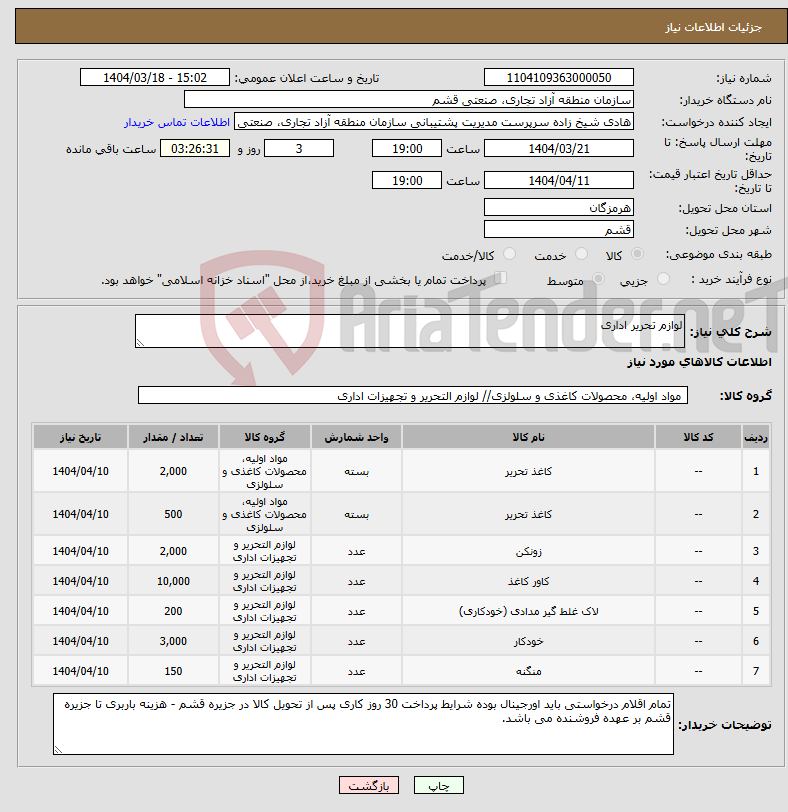Click the remaining days field showing 3

click(299, 149)
